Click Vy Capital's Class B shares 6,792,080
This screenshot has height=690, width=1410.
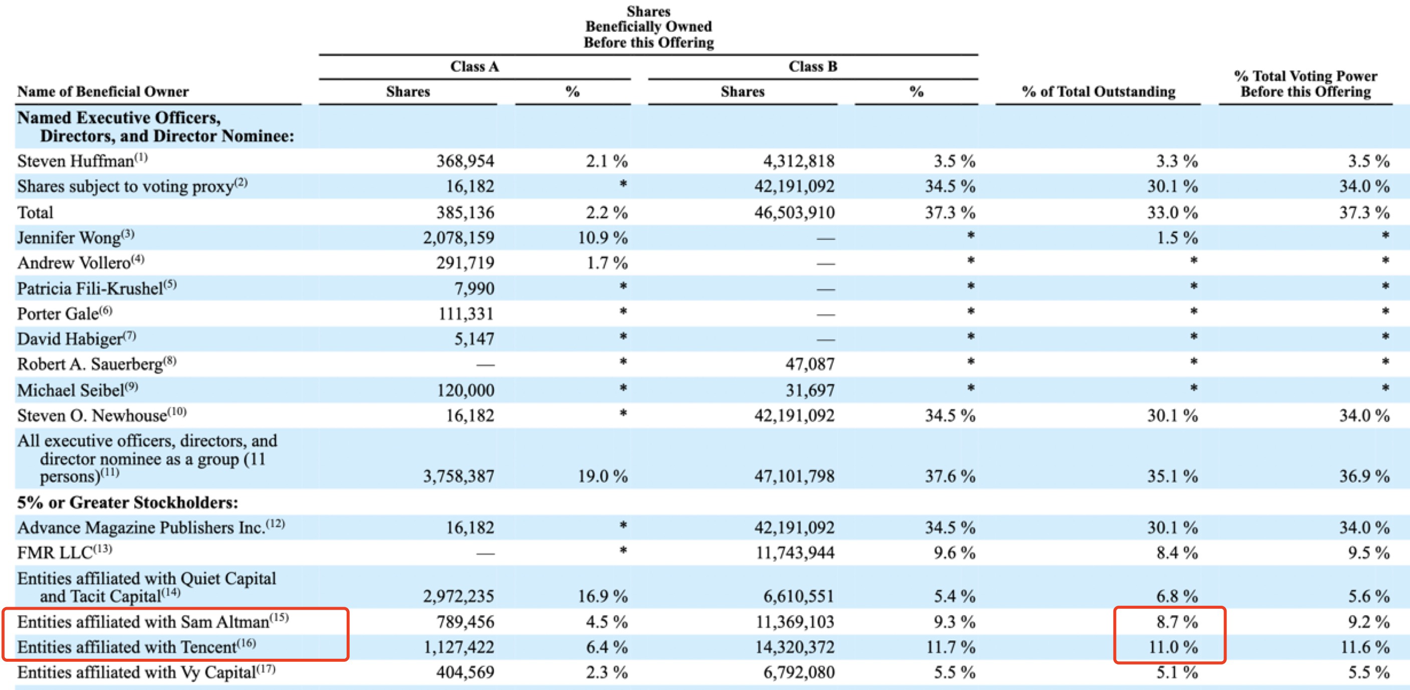click(x=798, y=673)
